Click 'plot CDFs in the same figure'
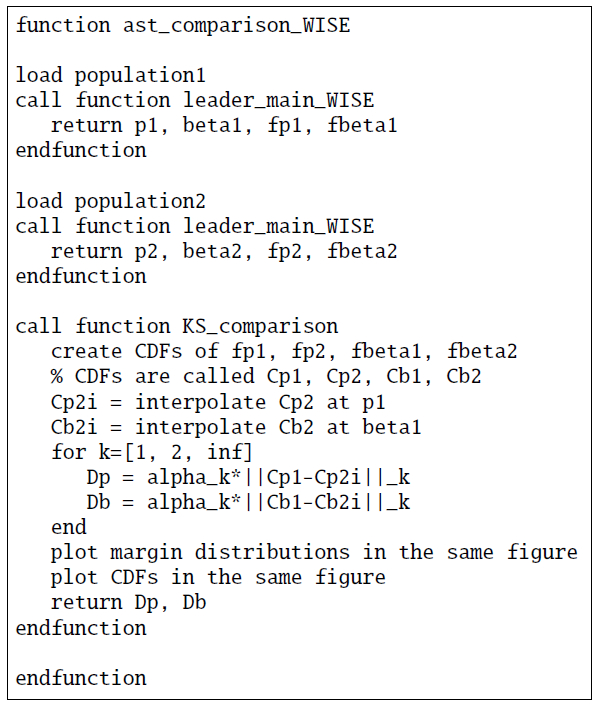 218,578
